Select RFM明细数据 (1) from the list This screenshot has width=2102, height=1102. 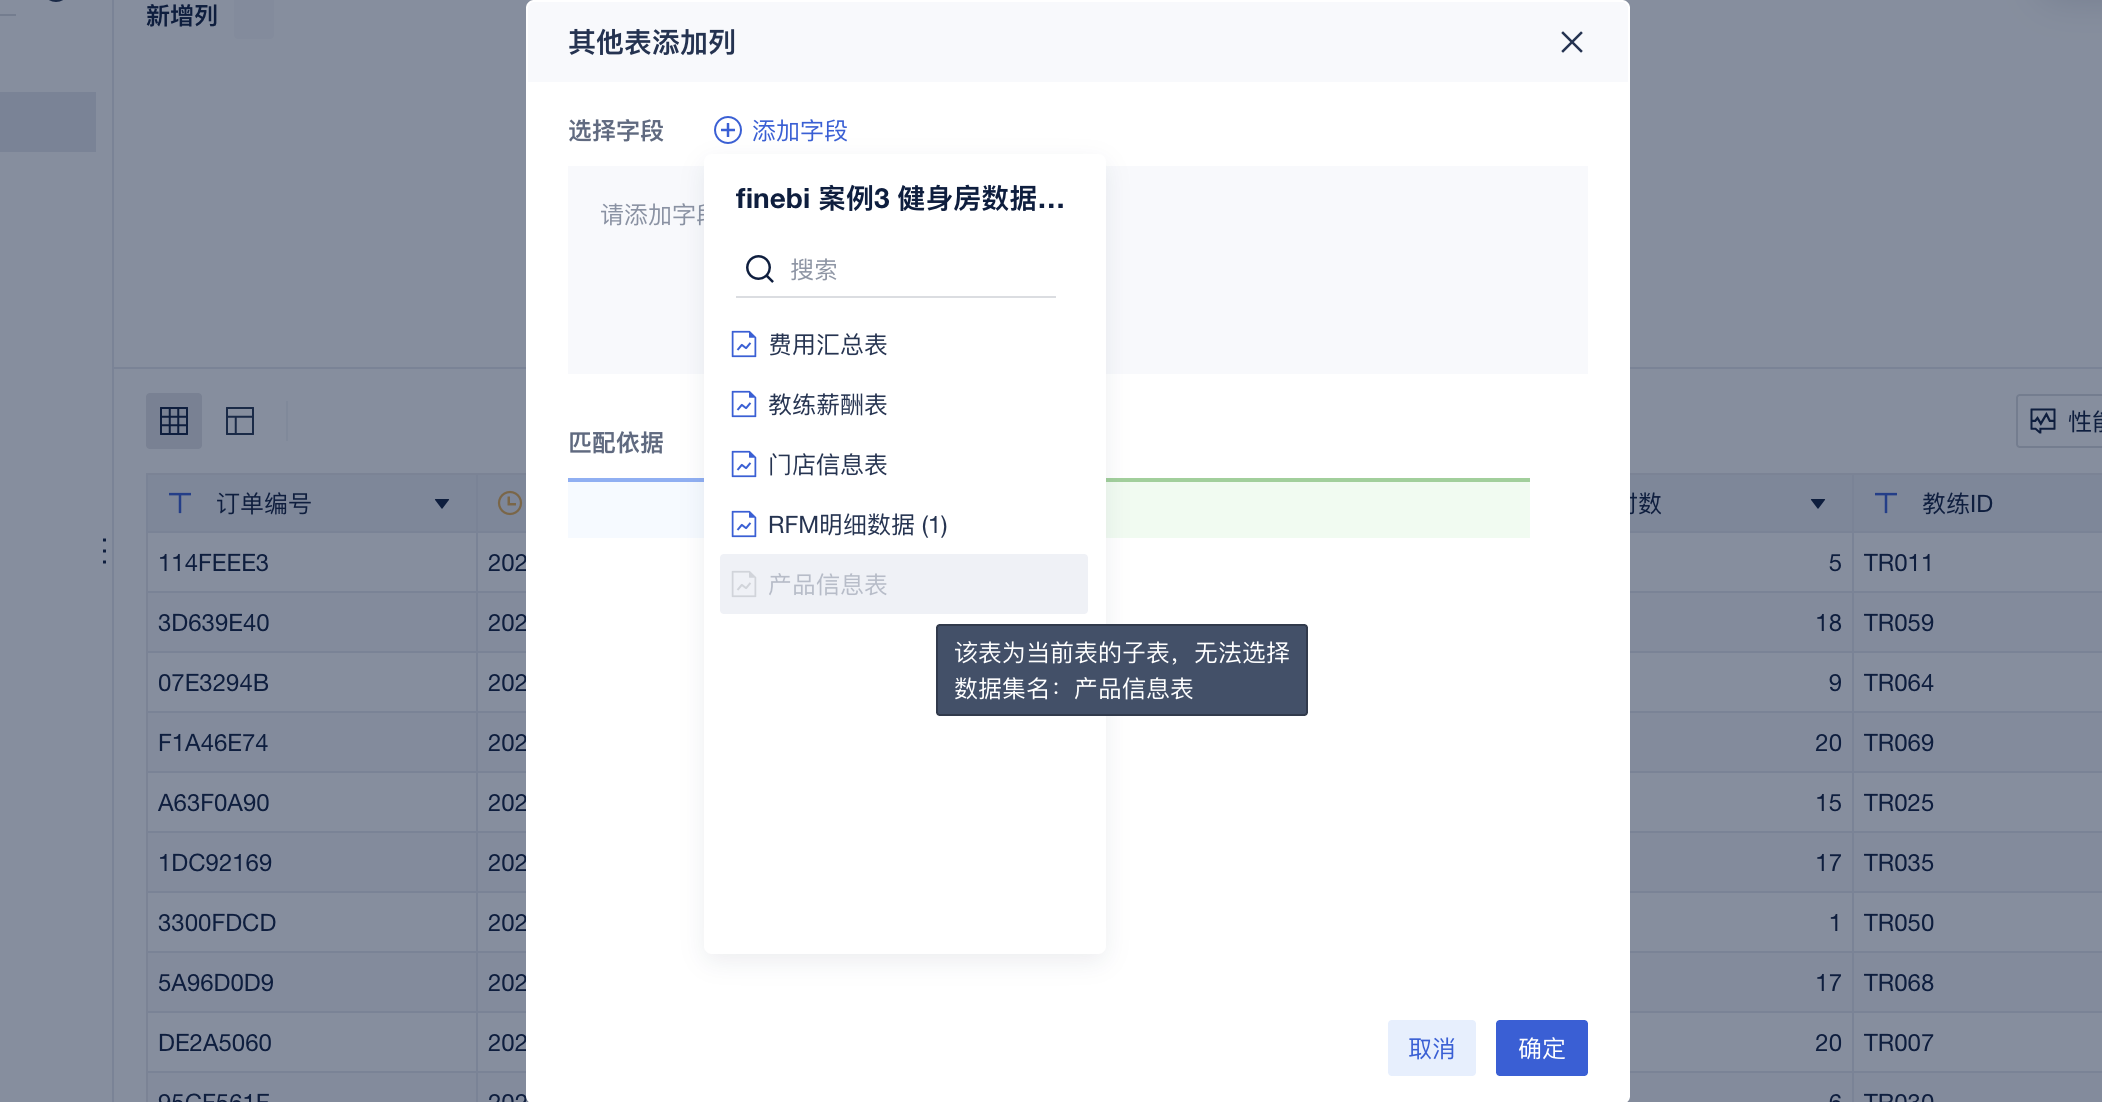pos(857,525)
